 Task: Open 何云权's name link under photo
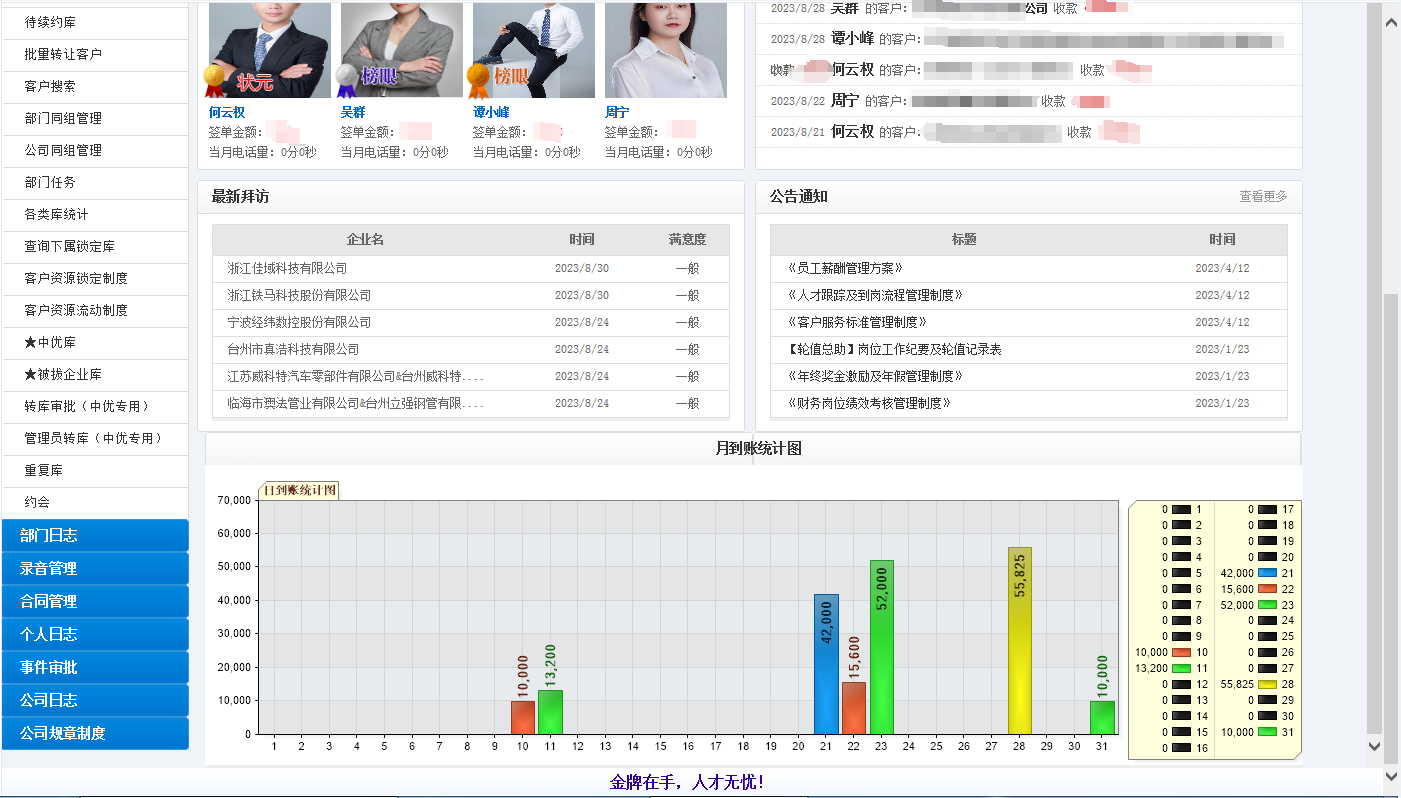(226, 112)
